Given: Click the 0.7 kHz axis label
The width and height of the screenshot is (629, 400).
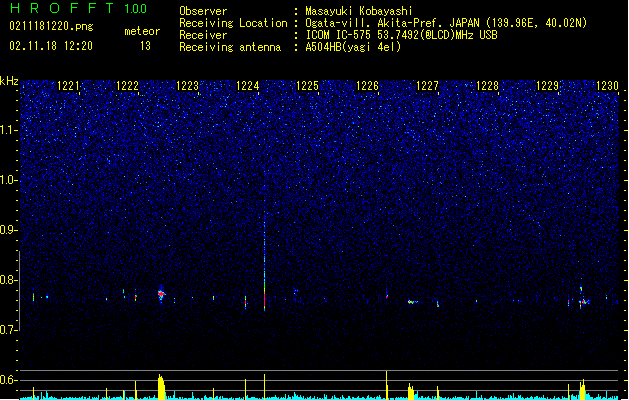Looking at the screenshot, I should click(x=8, y=330).
